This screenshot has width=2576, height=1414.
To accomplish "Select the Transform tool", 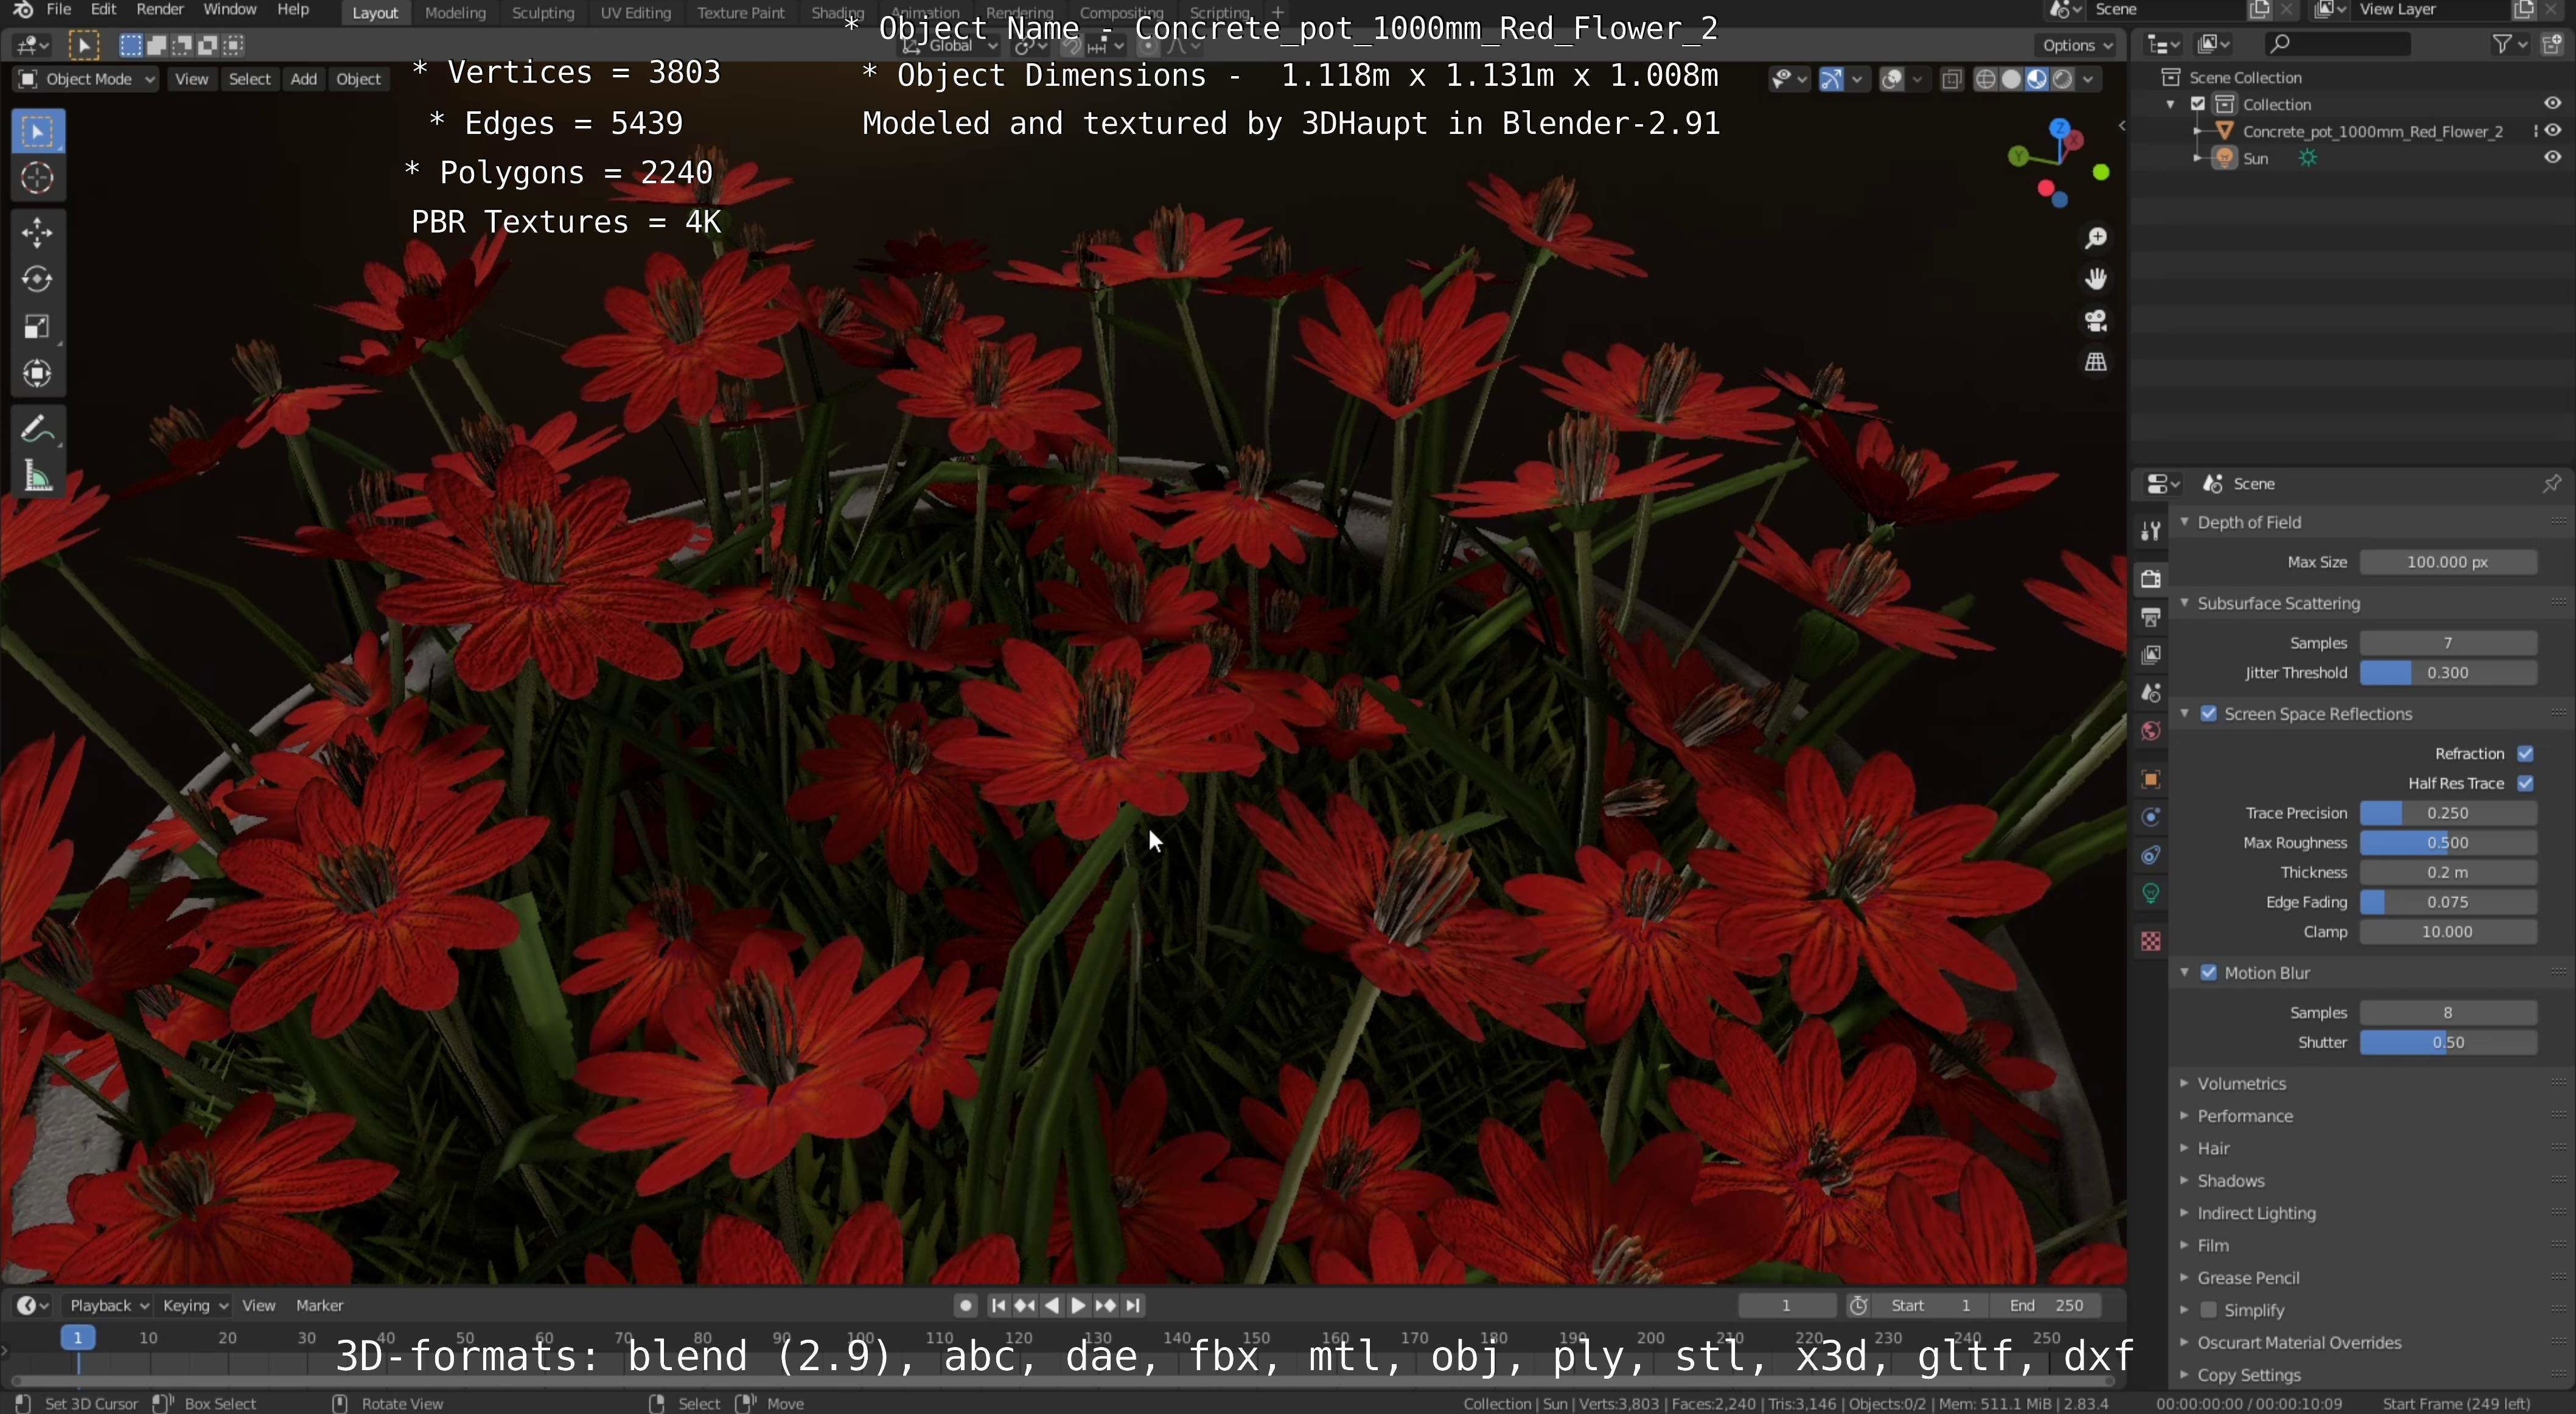I will pyautogui.click(x=38, y=374).
